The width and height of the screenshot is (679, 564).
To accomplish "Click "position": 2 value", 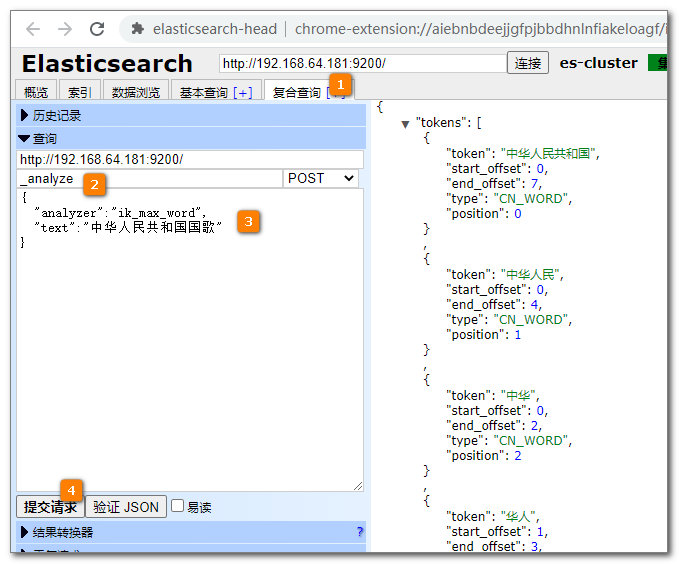I will (517, 456).
